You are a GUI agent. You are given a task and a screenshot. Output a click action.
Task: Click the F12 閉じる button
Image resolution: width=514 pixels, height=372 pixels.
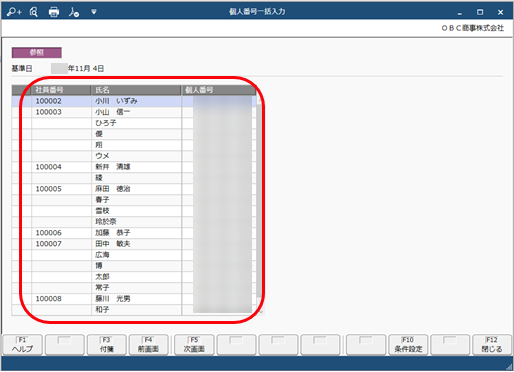pyautogui.click(x=492, y=345)
